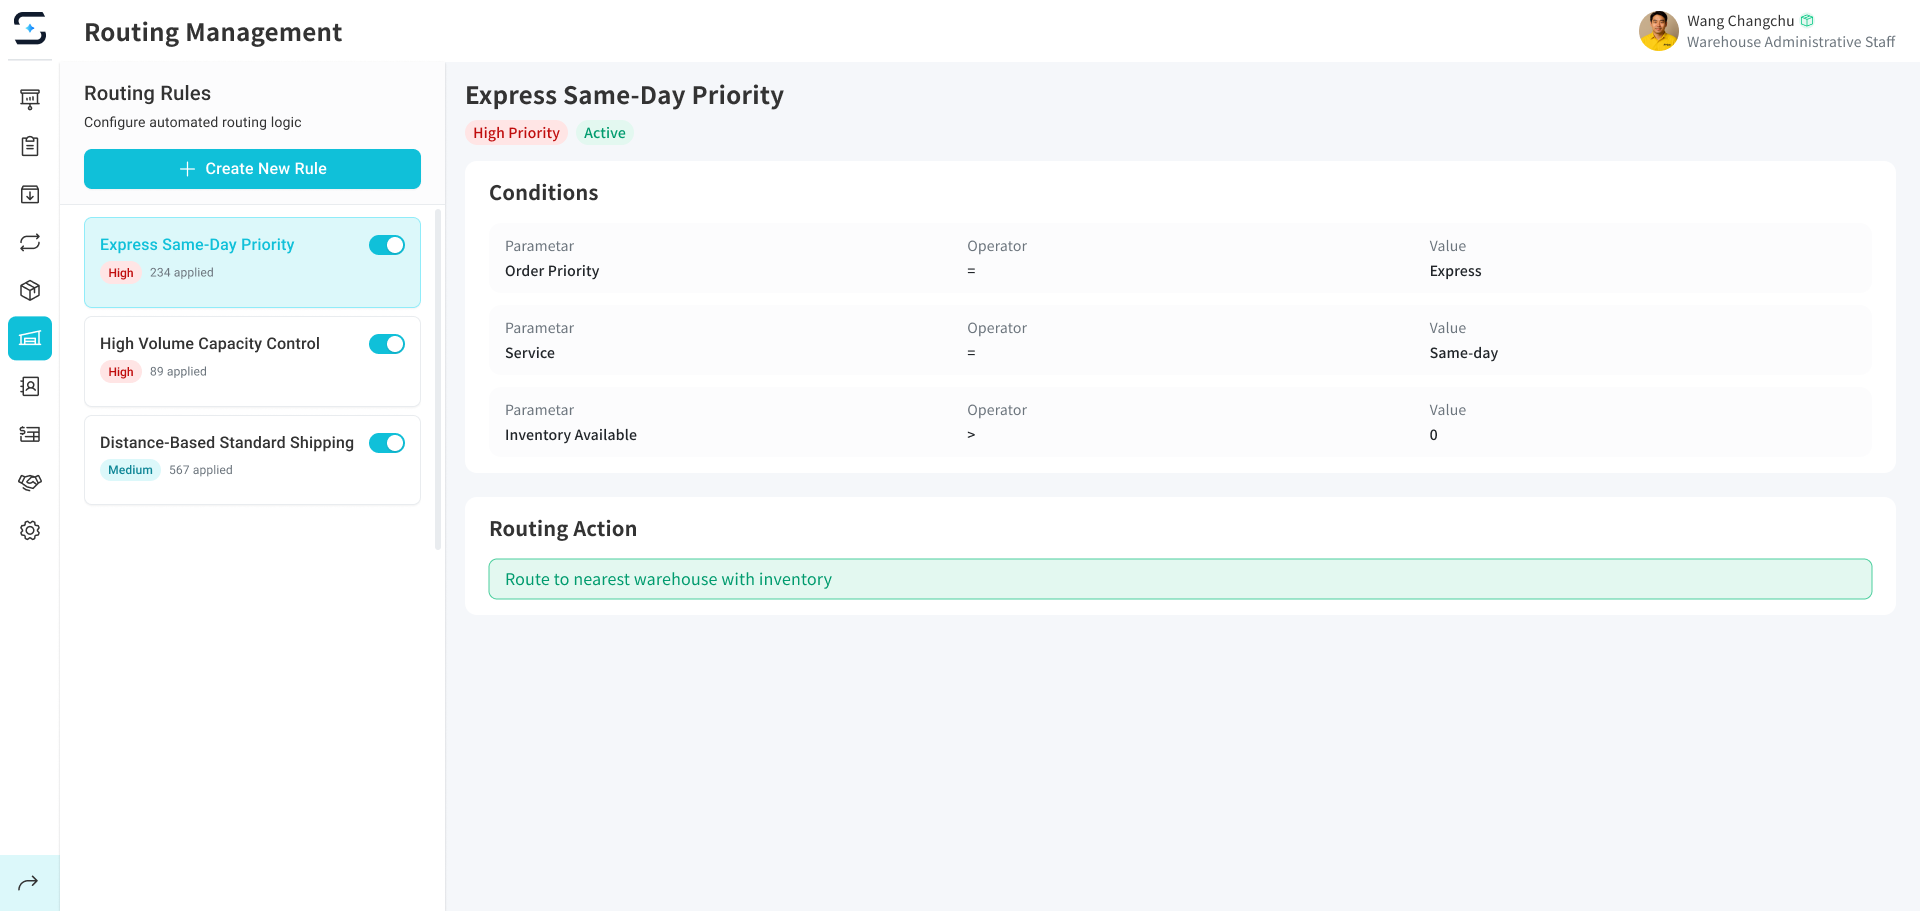Open the inbound download-box sidebar icon

(30, 194)
